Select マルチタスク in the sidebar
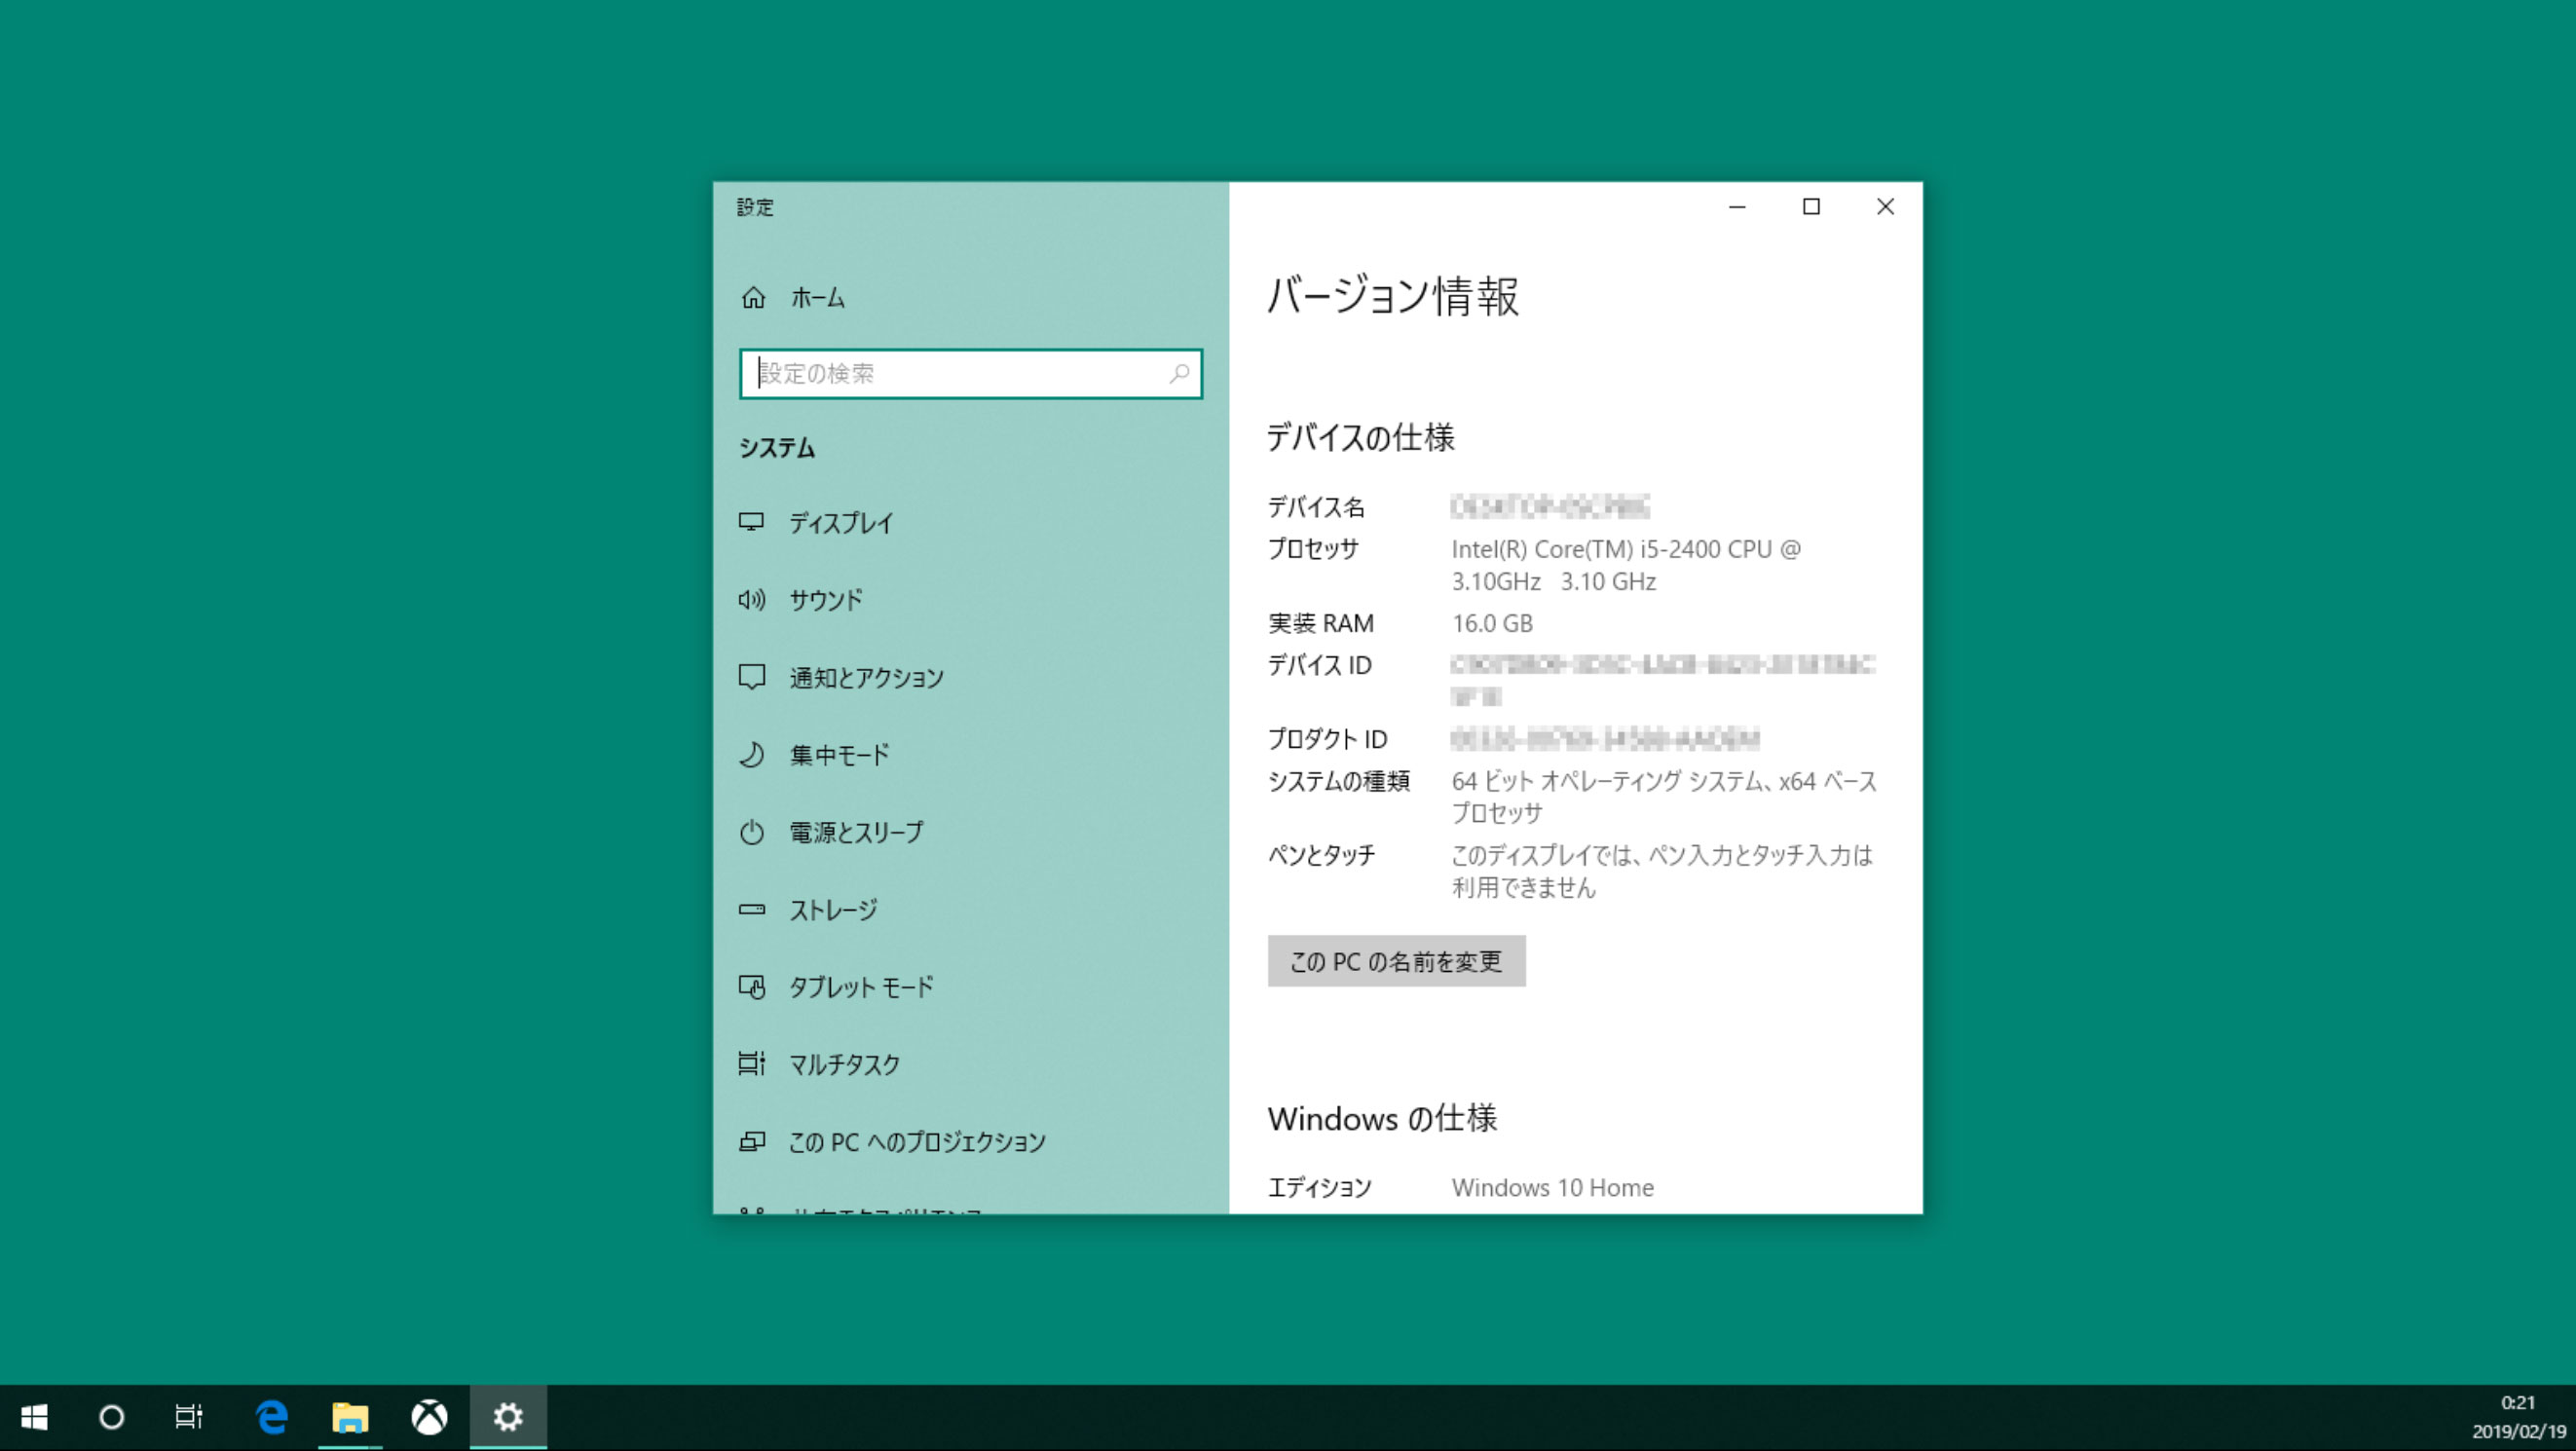This screenshot has height=1451, width=2576. click(x=845, y=1065)
